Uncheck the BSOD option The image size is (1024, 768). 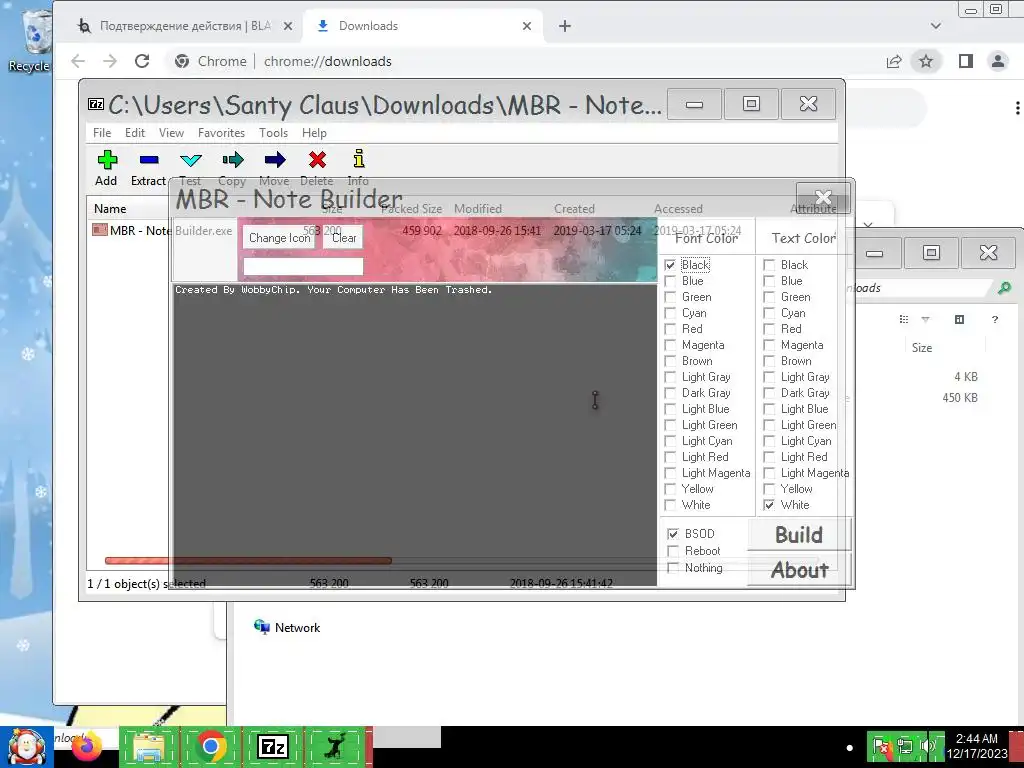(673, 534)
